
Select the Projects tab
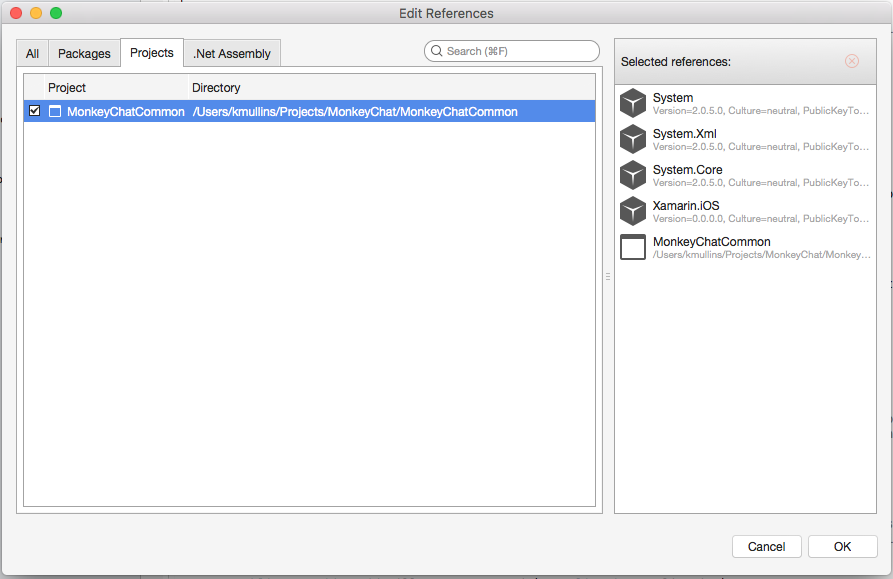point(152,53)
